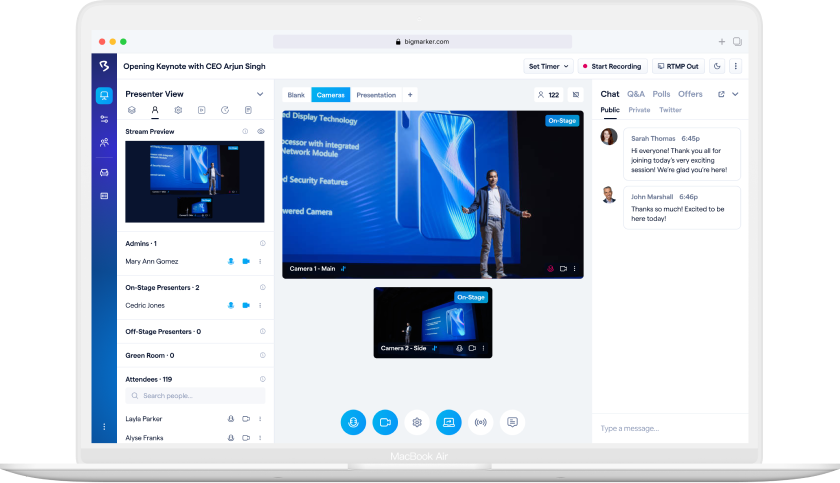
Task: Click the chat note button in bottom controls
Action: click(512, 422)
